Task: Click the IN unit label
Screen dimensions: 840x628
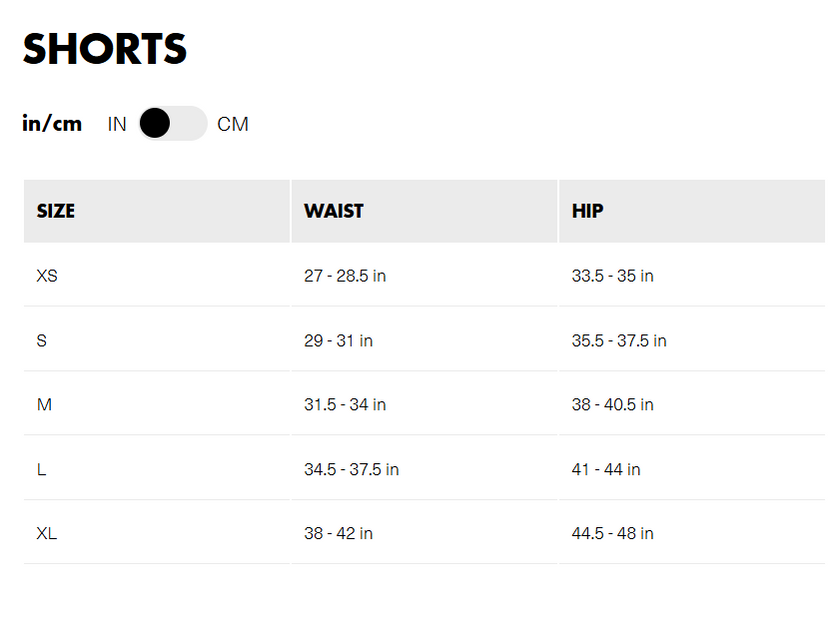Action: point(117,125)
